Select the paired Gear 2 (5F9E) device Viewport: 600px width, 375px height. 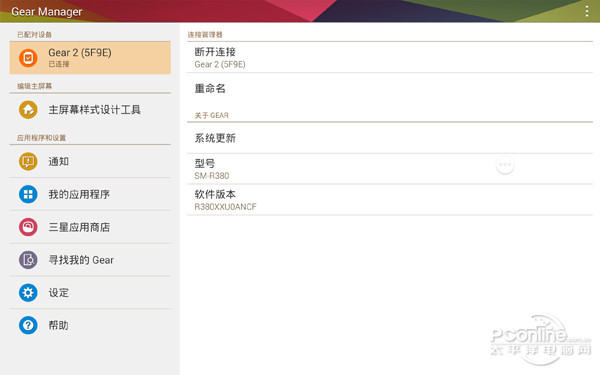[x=90, y=58]
